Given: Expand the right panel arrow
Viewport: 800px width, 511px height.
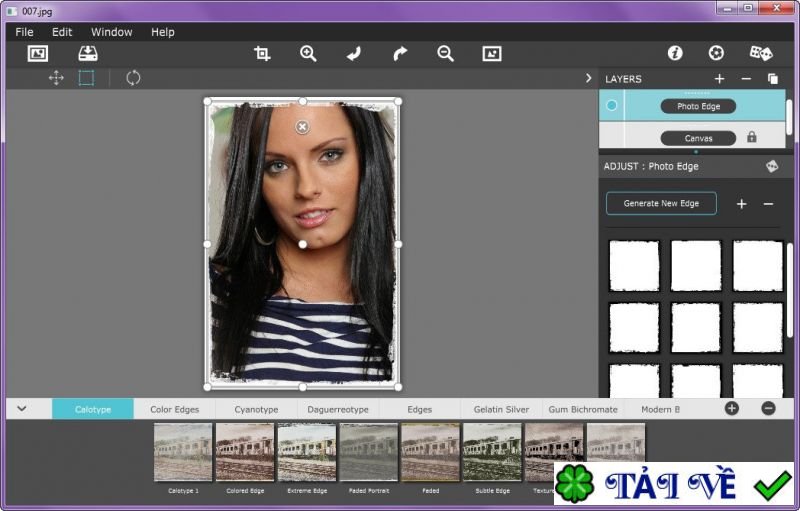Looking at the screenshot, I should tap(588, 78).
